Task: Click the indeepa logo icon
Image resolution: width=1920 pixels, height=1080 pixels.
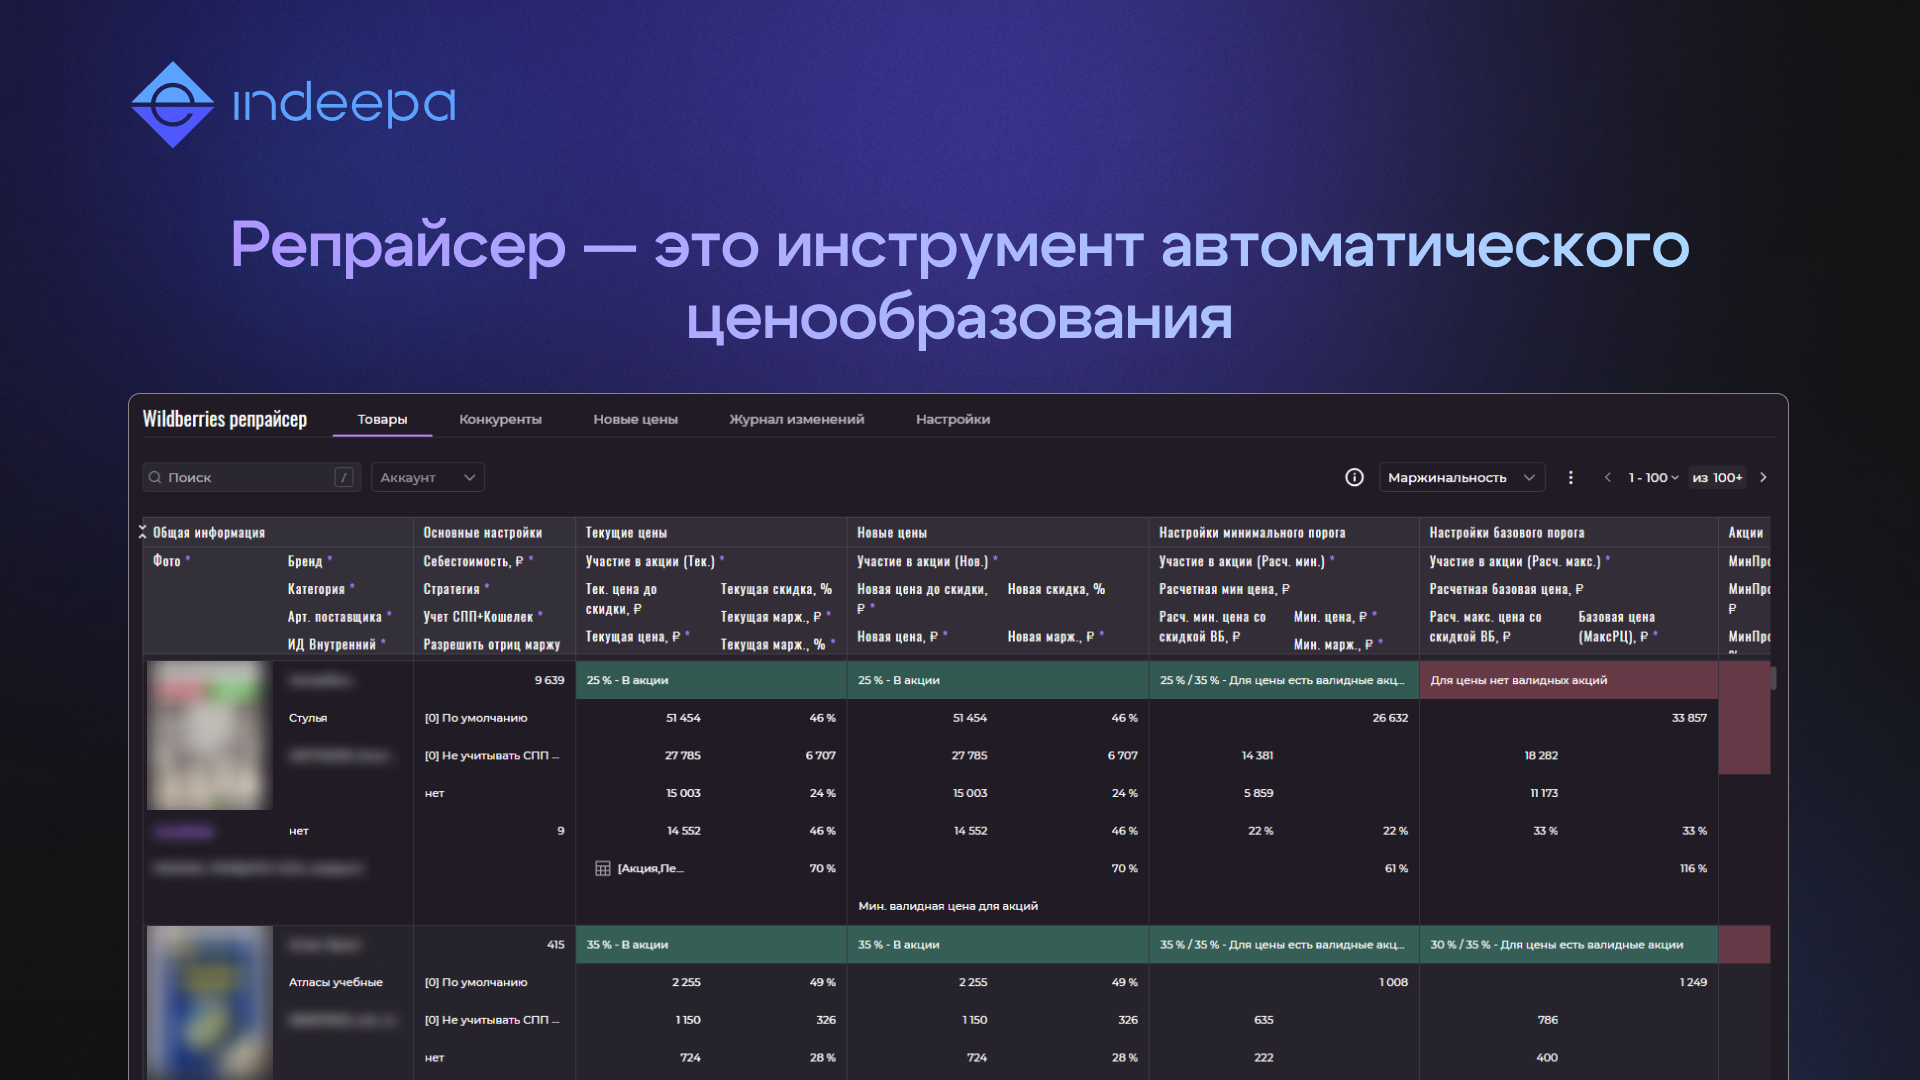Action: pos(172,104)
